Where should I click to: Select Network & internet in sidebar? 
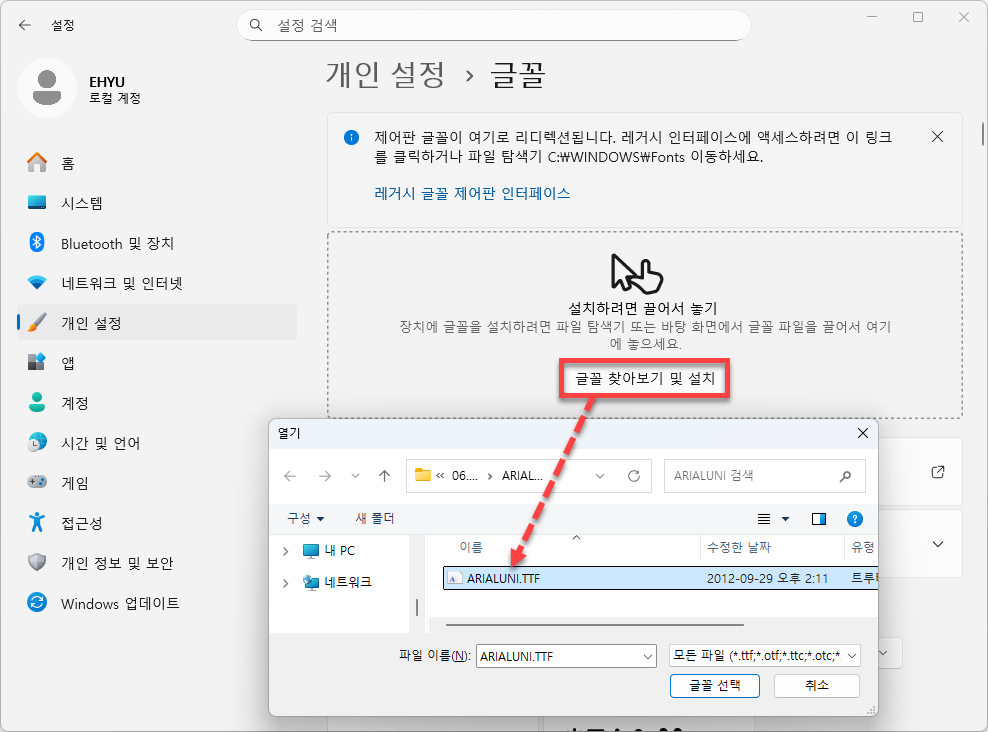click(121, 283)
